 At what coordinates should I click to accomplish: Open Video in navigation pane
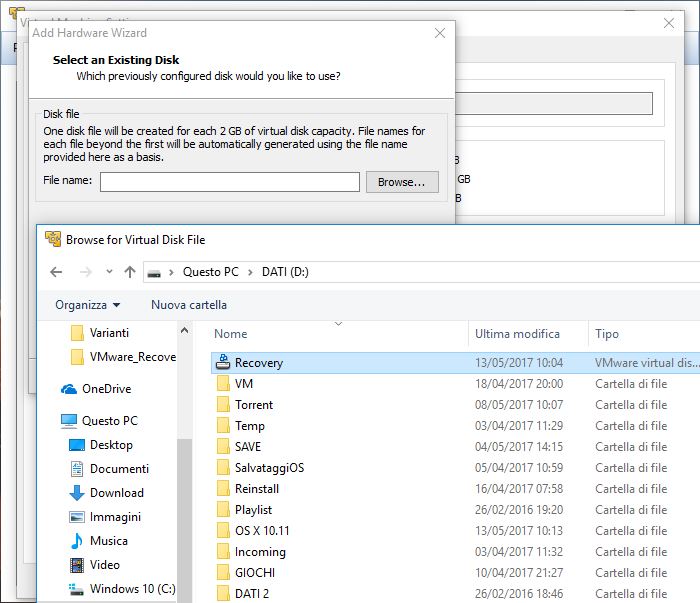(x=95, y=565)
